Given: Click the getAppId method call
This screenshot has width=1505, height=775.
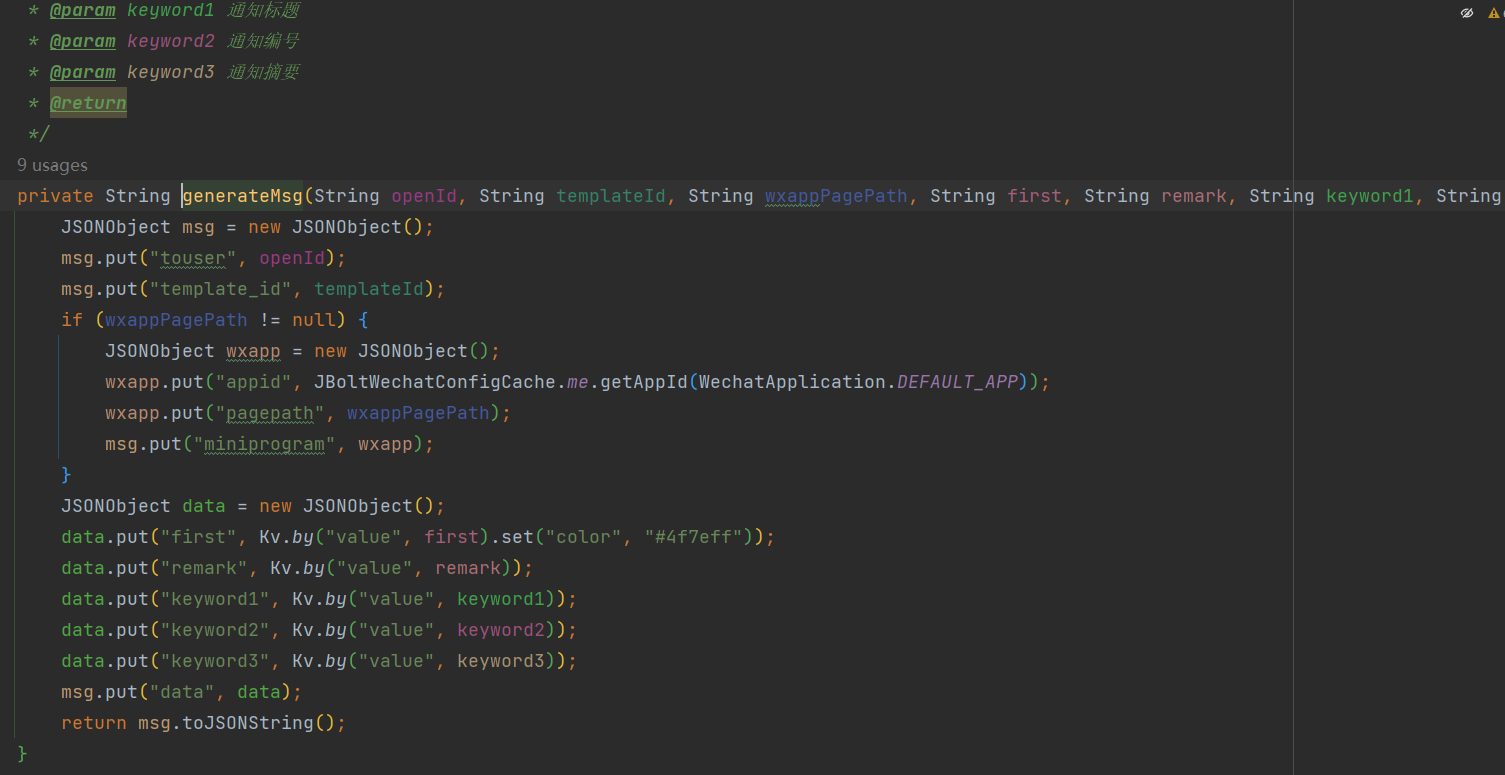Looking at the screenshot, I should click(x=644, y=382).
